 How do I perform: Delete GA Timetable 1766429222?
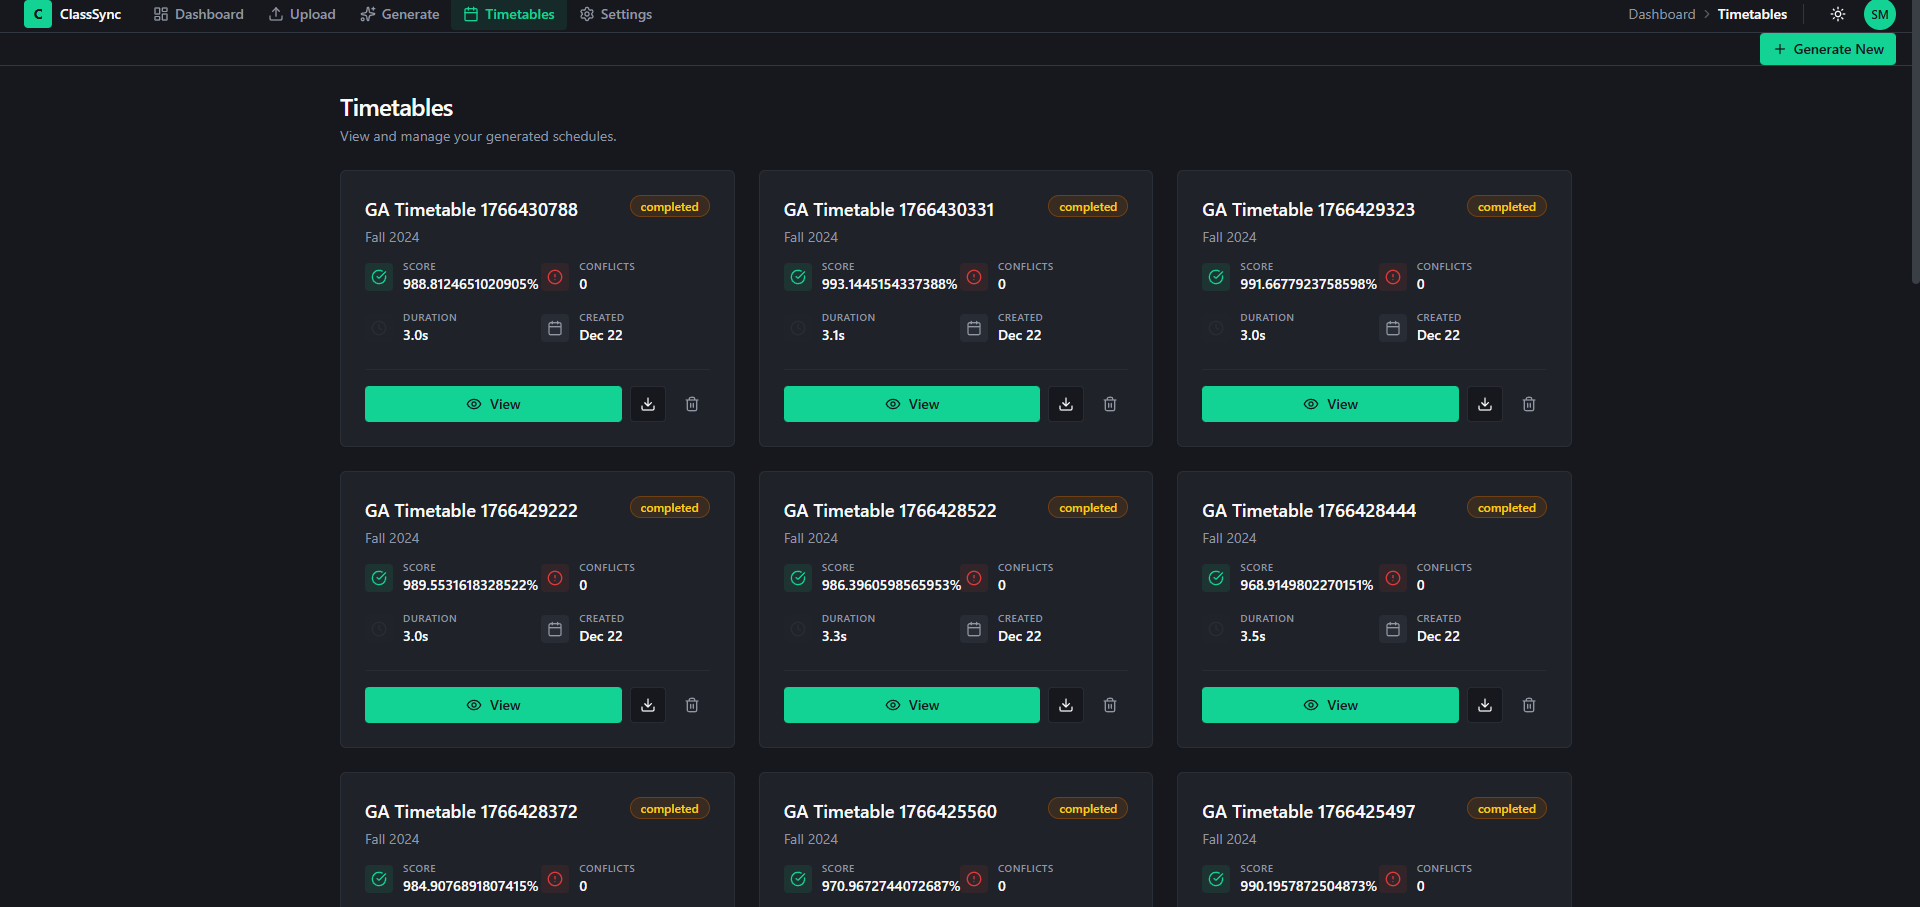[x=692, y=705]
